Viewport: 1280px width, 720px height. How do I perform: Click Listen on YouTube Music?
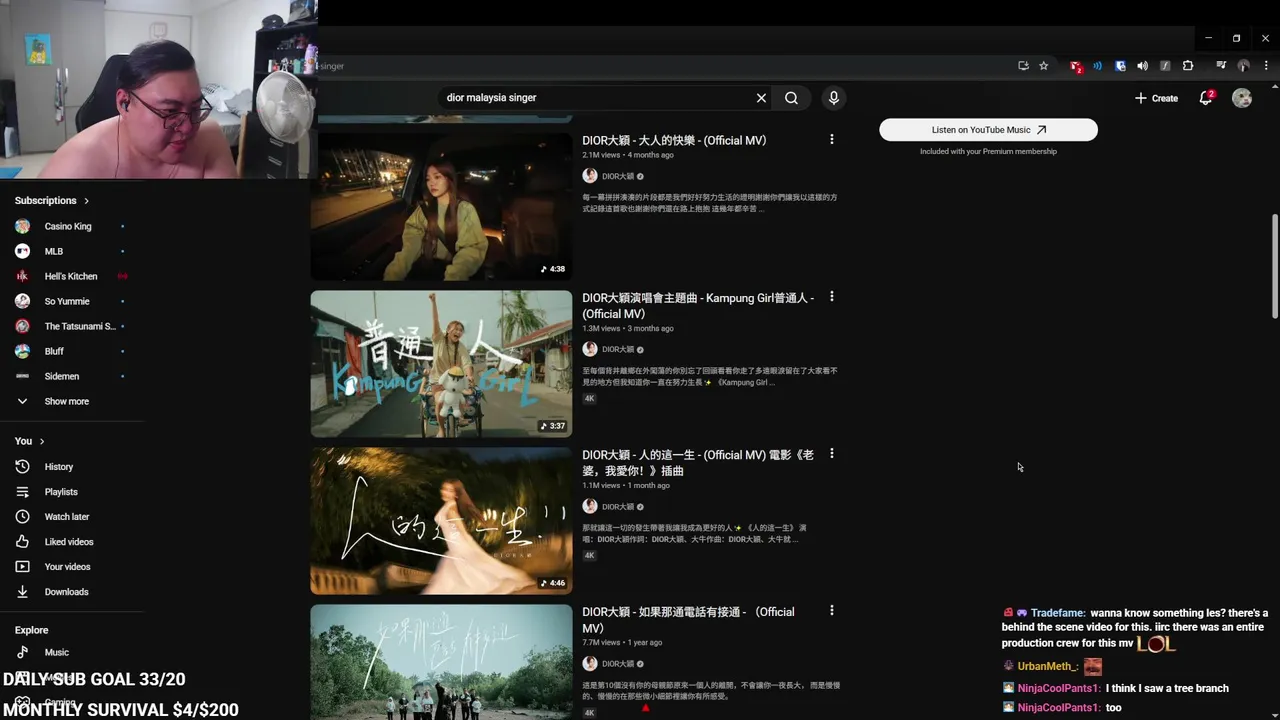(x=988, y=130)
